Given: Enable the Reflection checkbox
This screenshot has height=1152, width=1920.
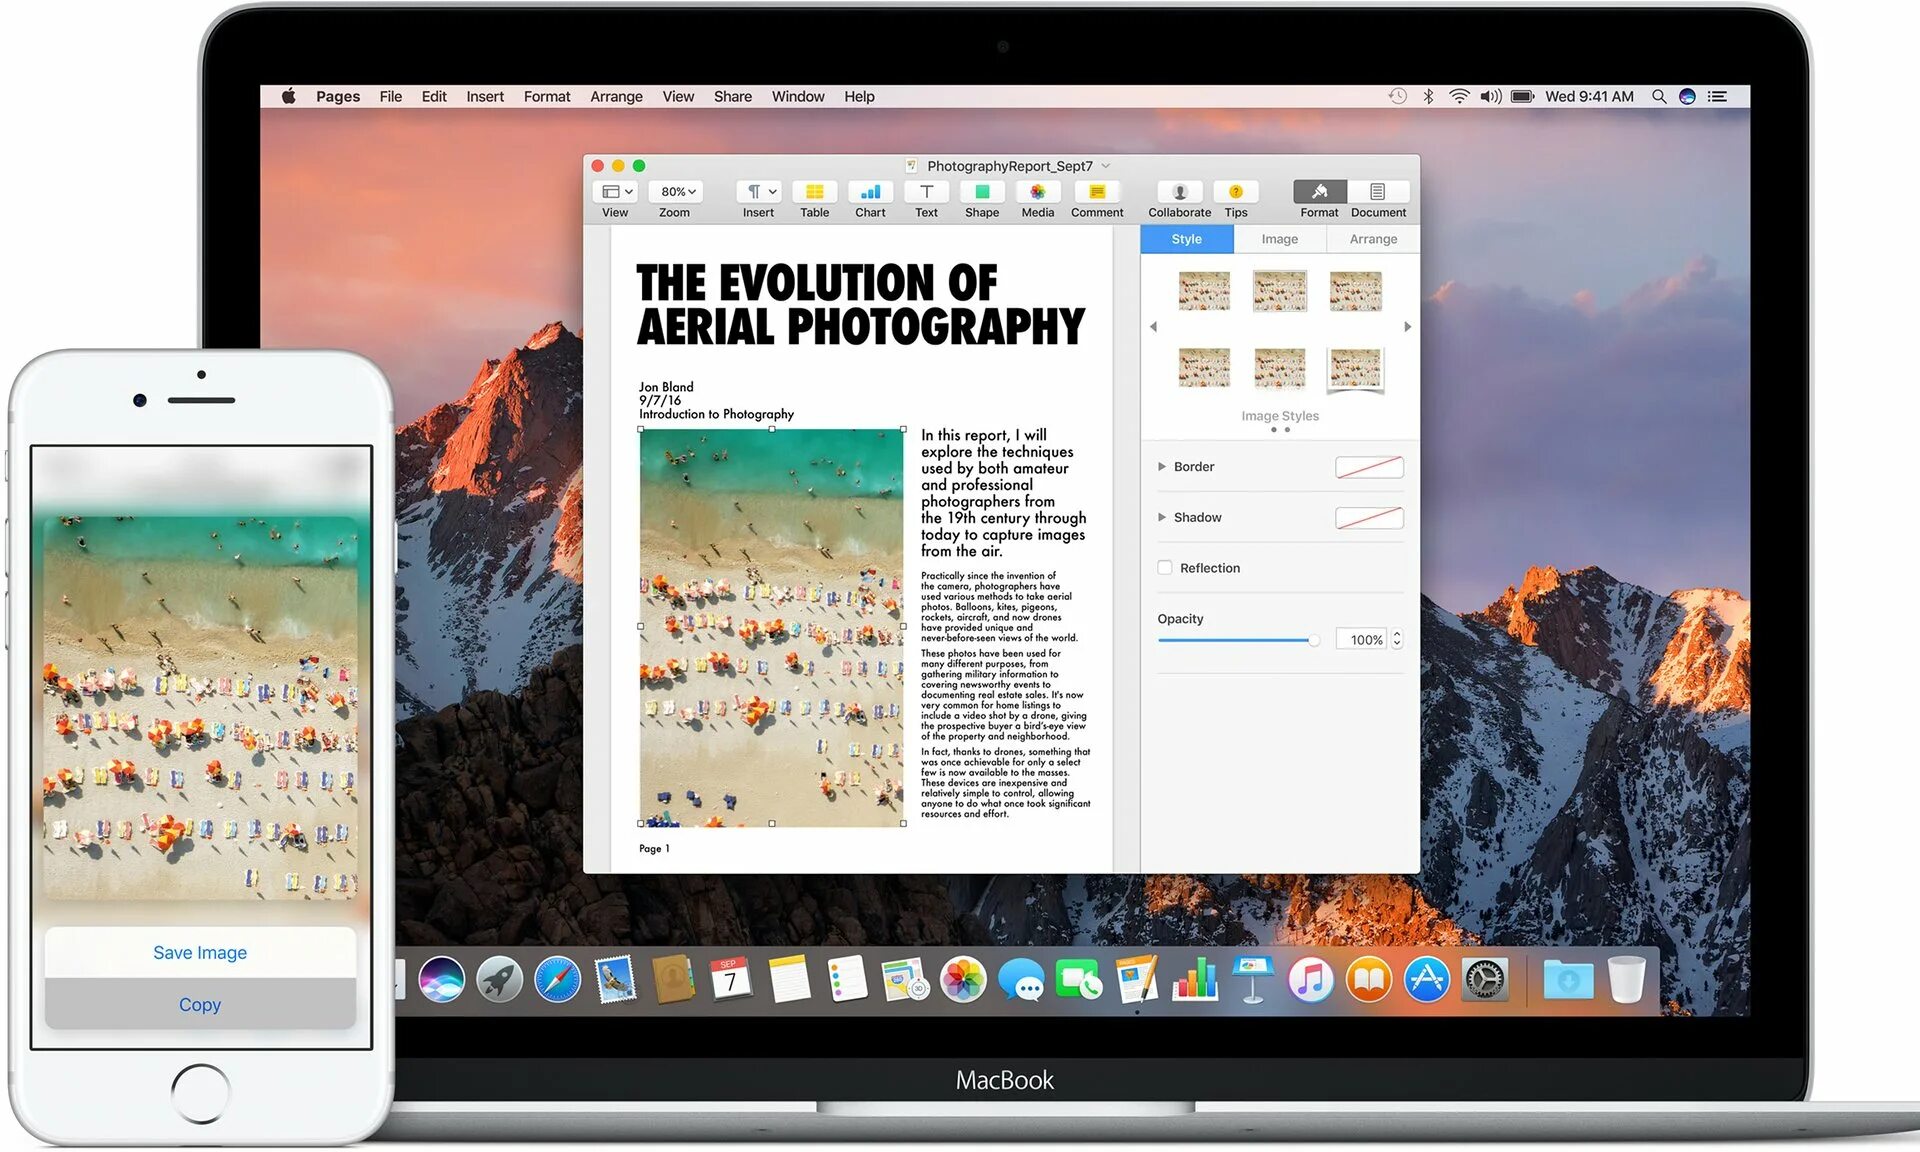Looking at the screenshot, I should pos(1165,568).
